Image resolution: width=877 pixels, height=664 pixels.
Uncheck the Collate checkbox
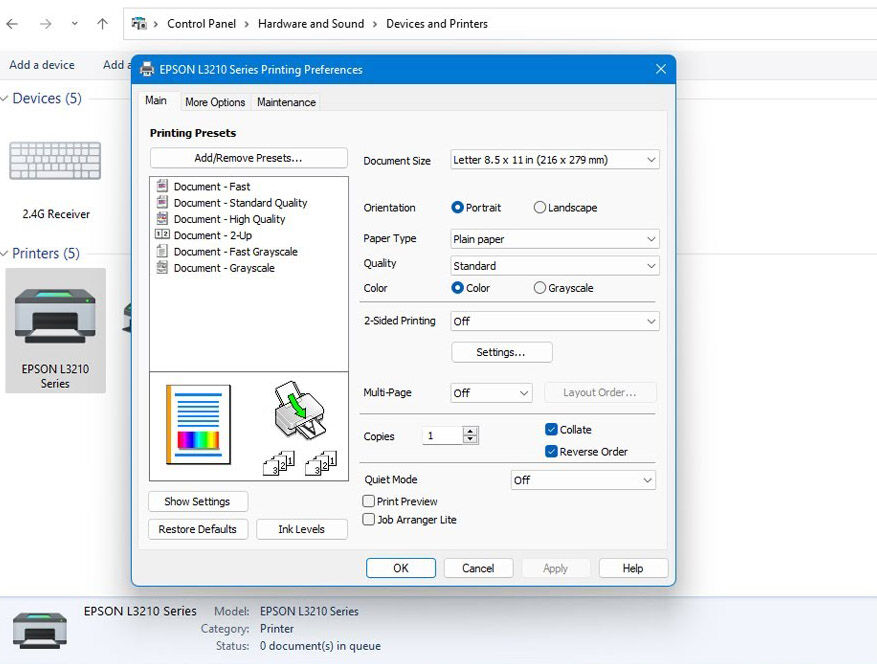551,429
